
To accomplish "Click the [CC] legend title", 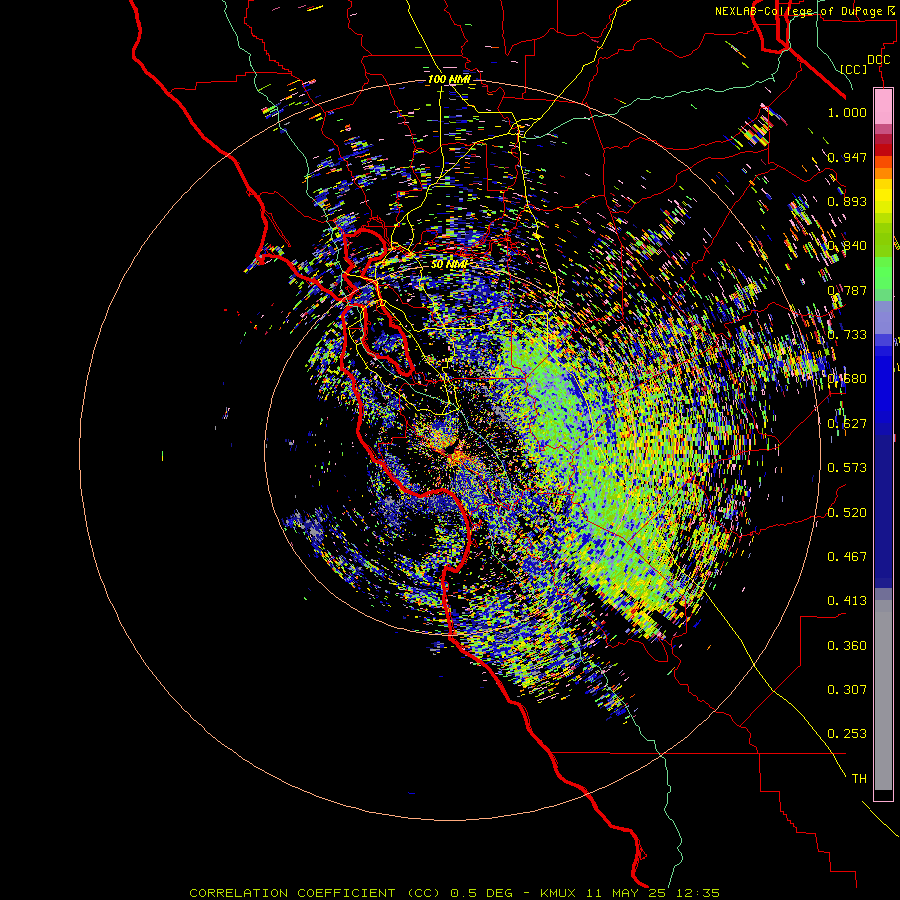I will tap(854, 69).
